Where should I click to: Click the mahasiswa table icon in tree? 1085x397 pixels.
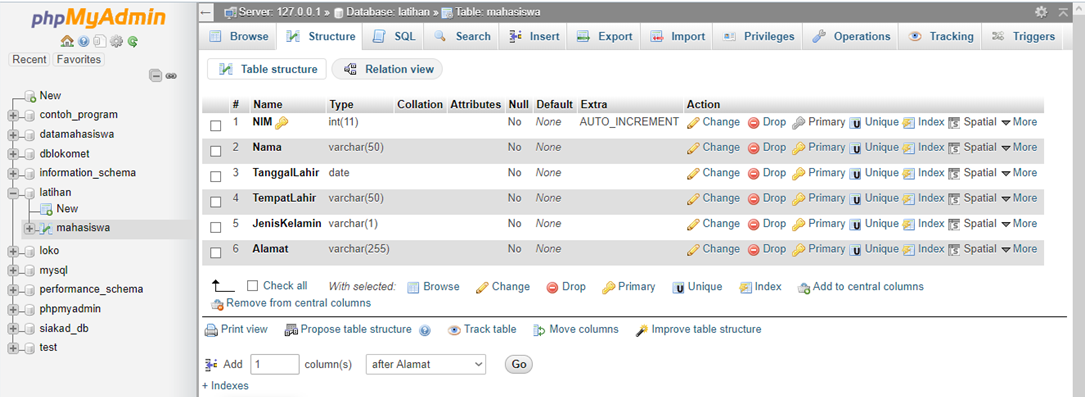(x=46, y=228)
